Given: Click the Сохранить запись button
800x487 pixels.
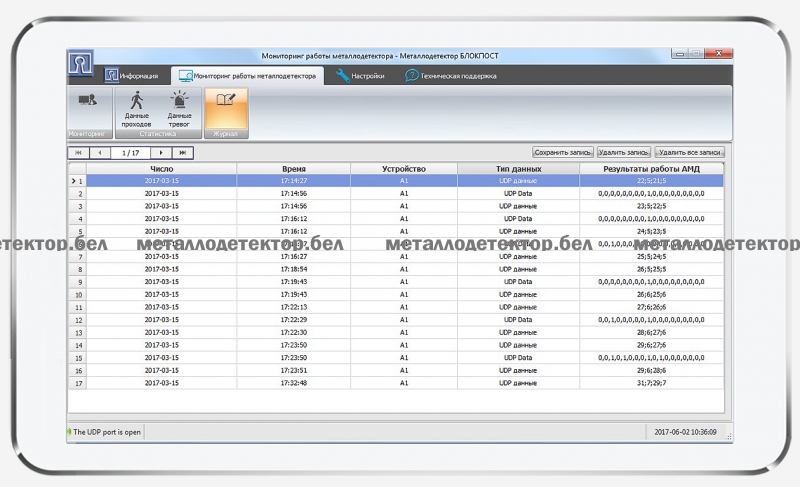Looking at the screenshot, I should pos(563,153).
